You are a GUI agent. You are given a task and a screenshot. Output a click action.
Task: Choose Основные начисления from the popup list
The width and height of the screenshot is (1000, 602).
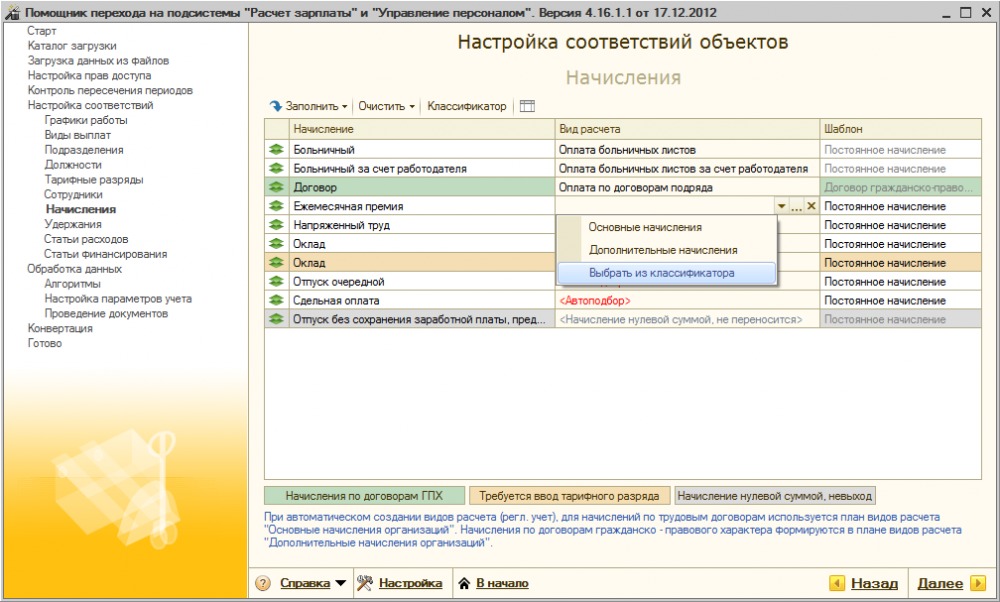(x=645, y=227)
